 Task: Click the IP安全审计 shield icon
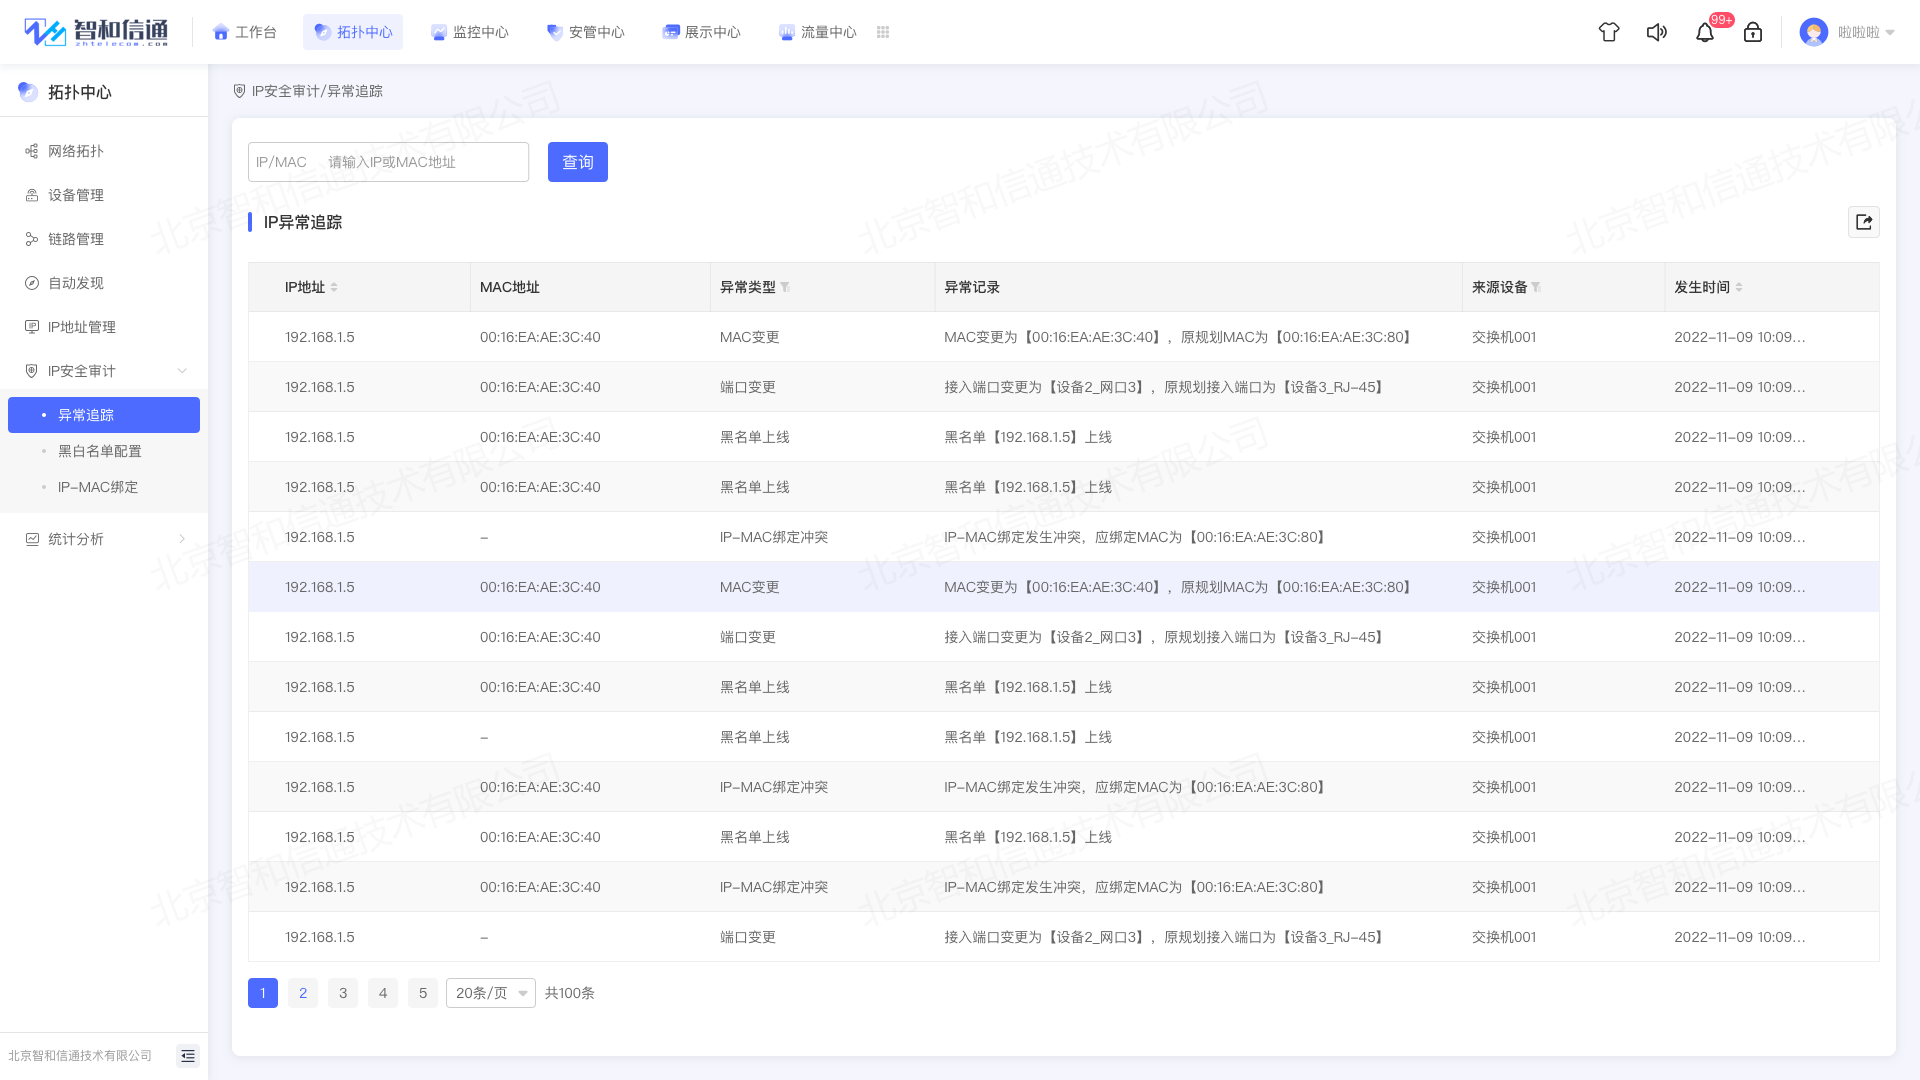coord(32,371)
